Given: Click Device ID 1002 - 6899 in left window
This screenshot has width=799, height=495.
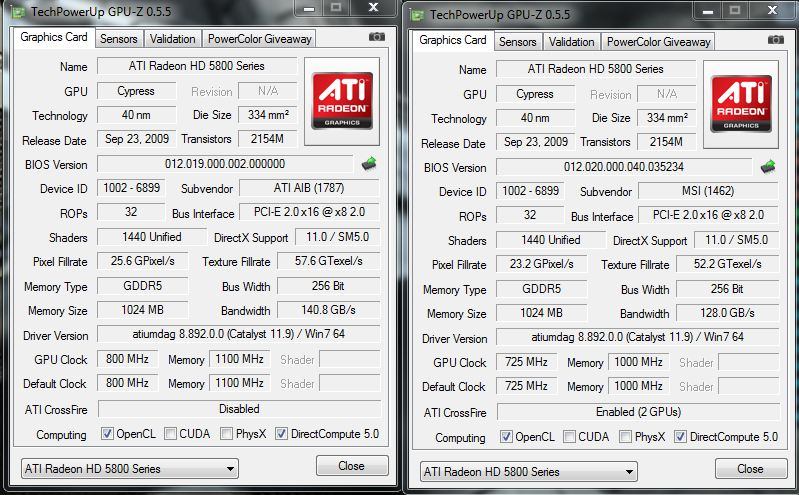Looking at the screenshot, I should pos(131,188).
